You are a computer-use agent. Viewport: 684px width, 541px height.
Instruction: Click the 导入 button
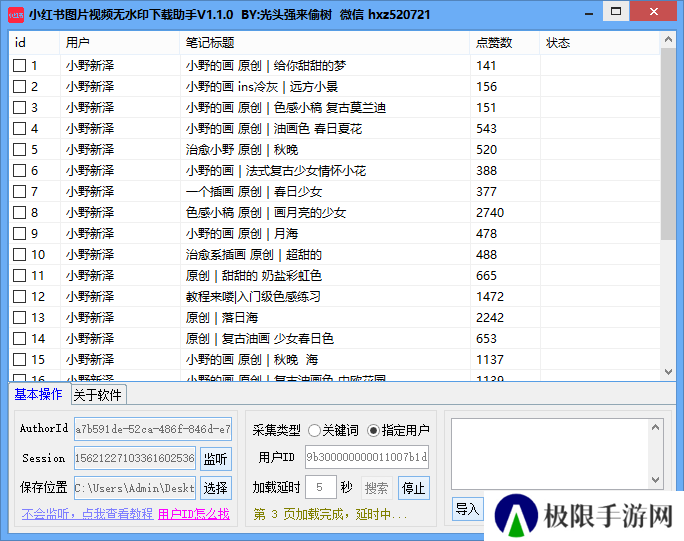pos(467,509)
